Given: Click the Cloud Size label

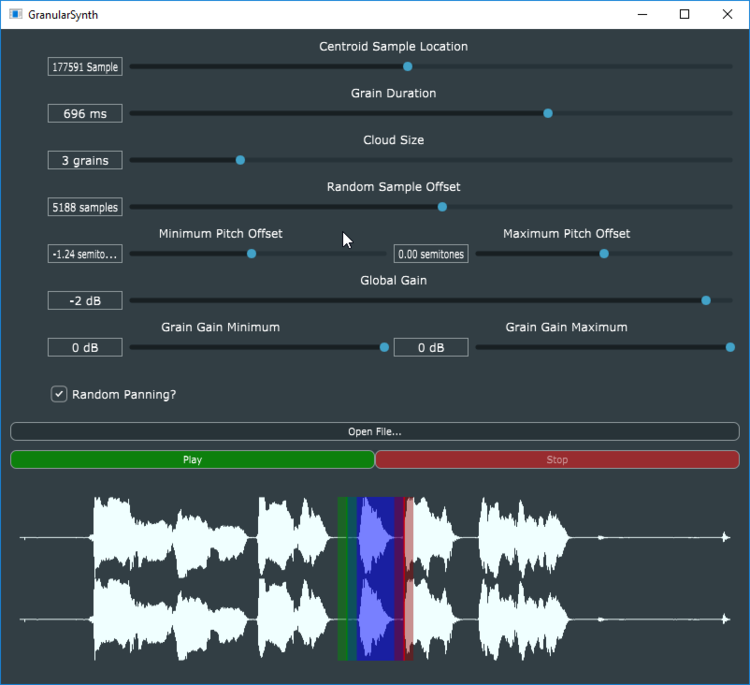Looking at the screenshot, I should coord(393,140).
